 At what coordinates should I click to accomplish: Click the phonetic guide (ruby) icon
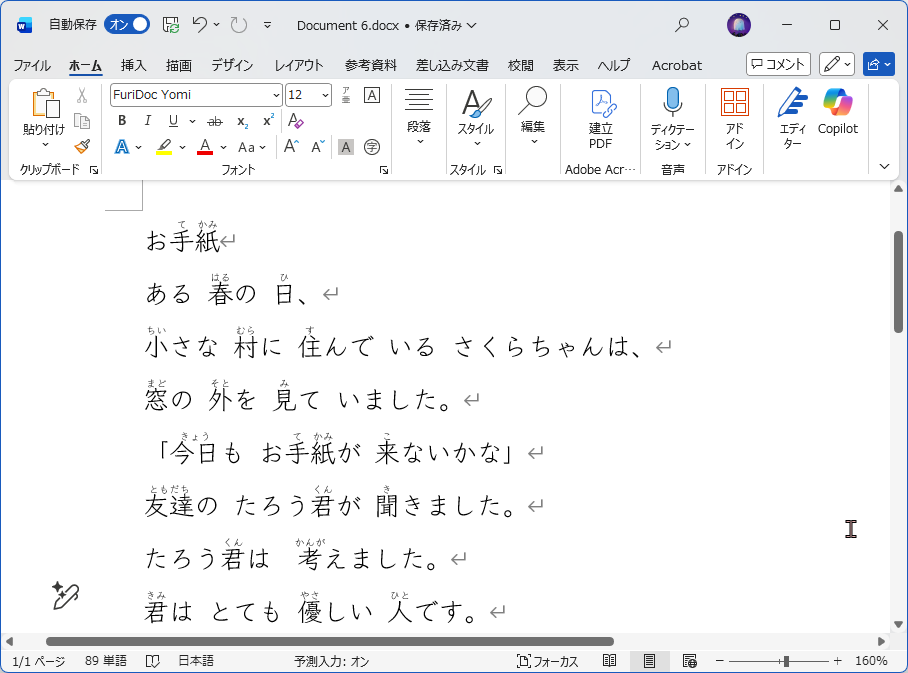346,94
